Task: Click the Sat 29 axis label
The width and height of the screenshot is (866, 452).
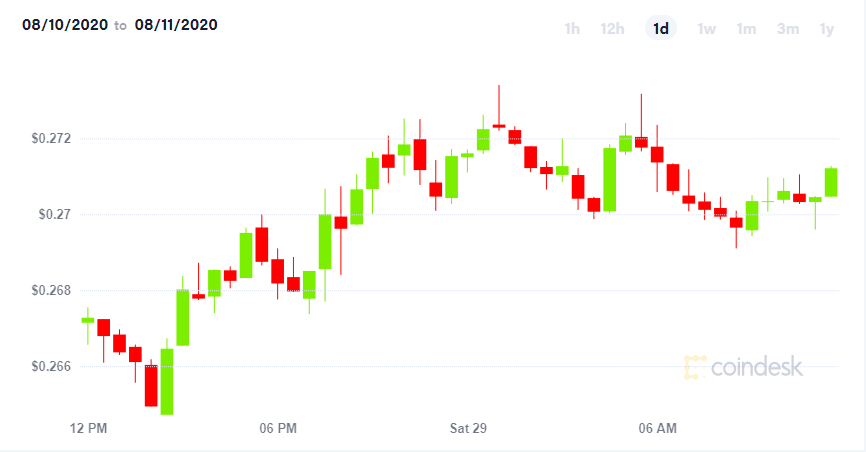Action: (x=468, y=428)
